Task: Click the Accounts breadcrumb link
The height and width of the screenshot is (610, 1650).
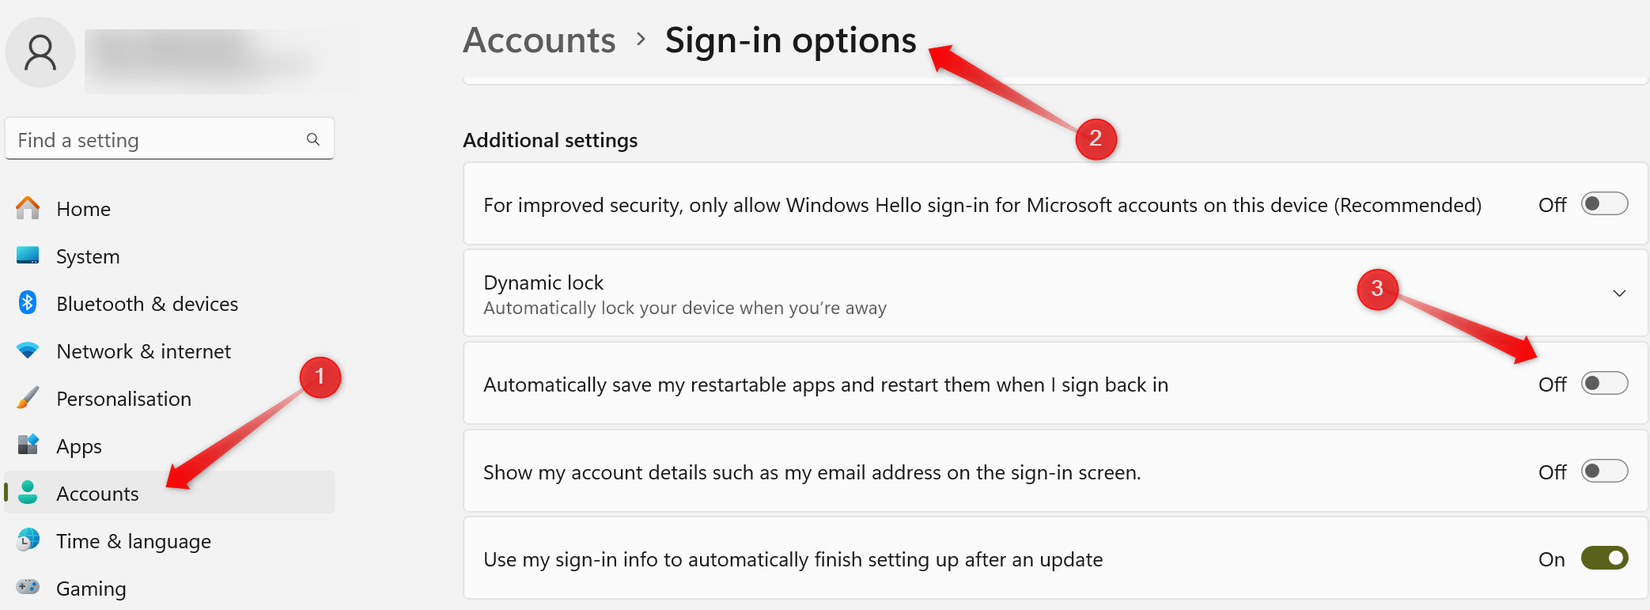Action: pyautogui.click(x=539, y=40)
